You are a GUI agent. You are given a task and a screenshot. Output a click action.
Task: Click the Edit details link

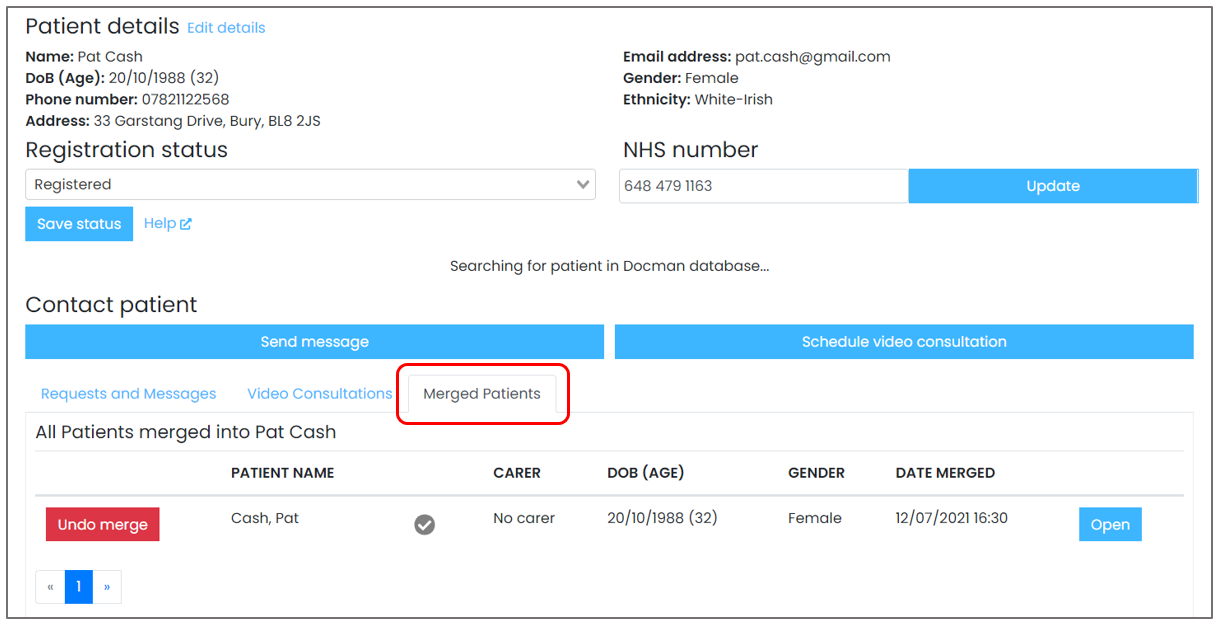tap(226, 28)
